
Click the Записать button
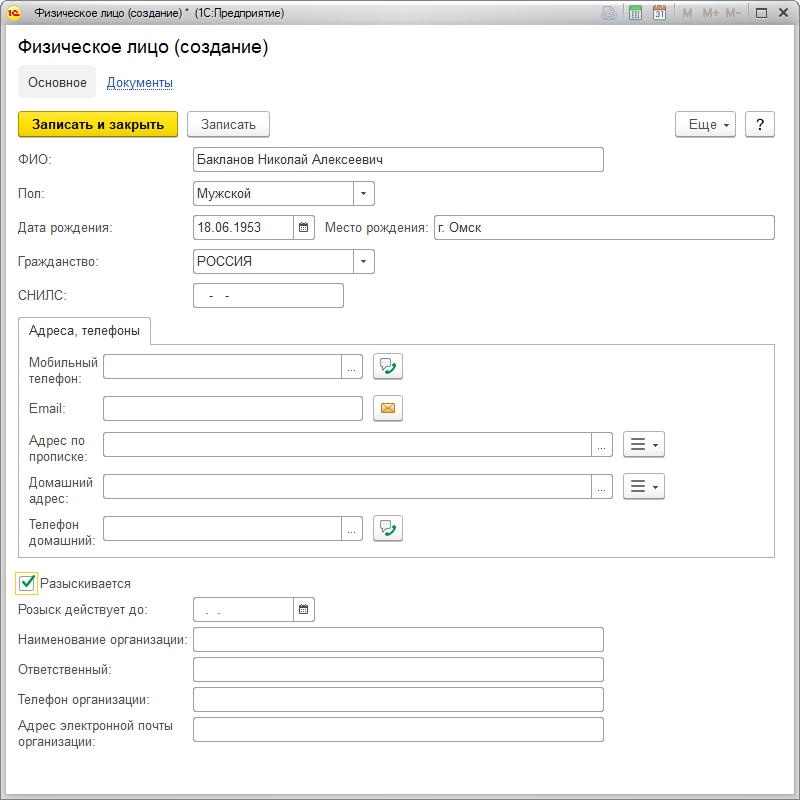[228, 124]
